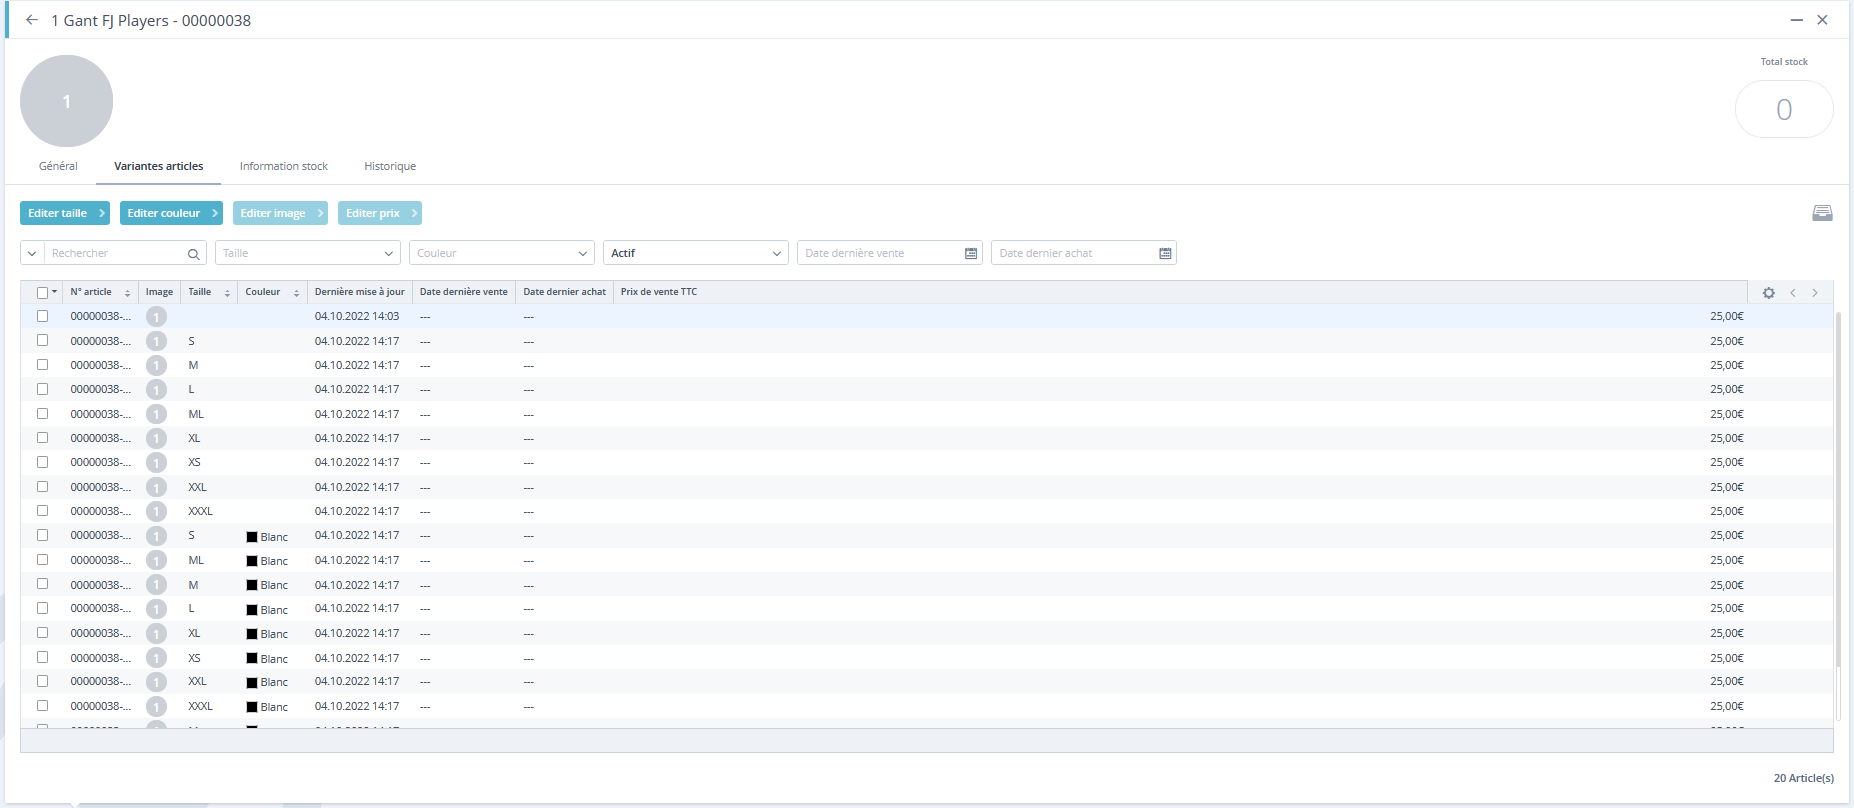Open the print icon above table
Viewport: 1854px width, 808px height.
(1822, 213)
